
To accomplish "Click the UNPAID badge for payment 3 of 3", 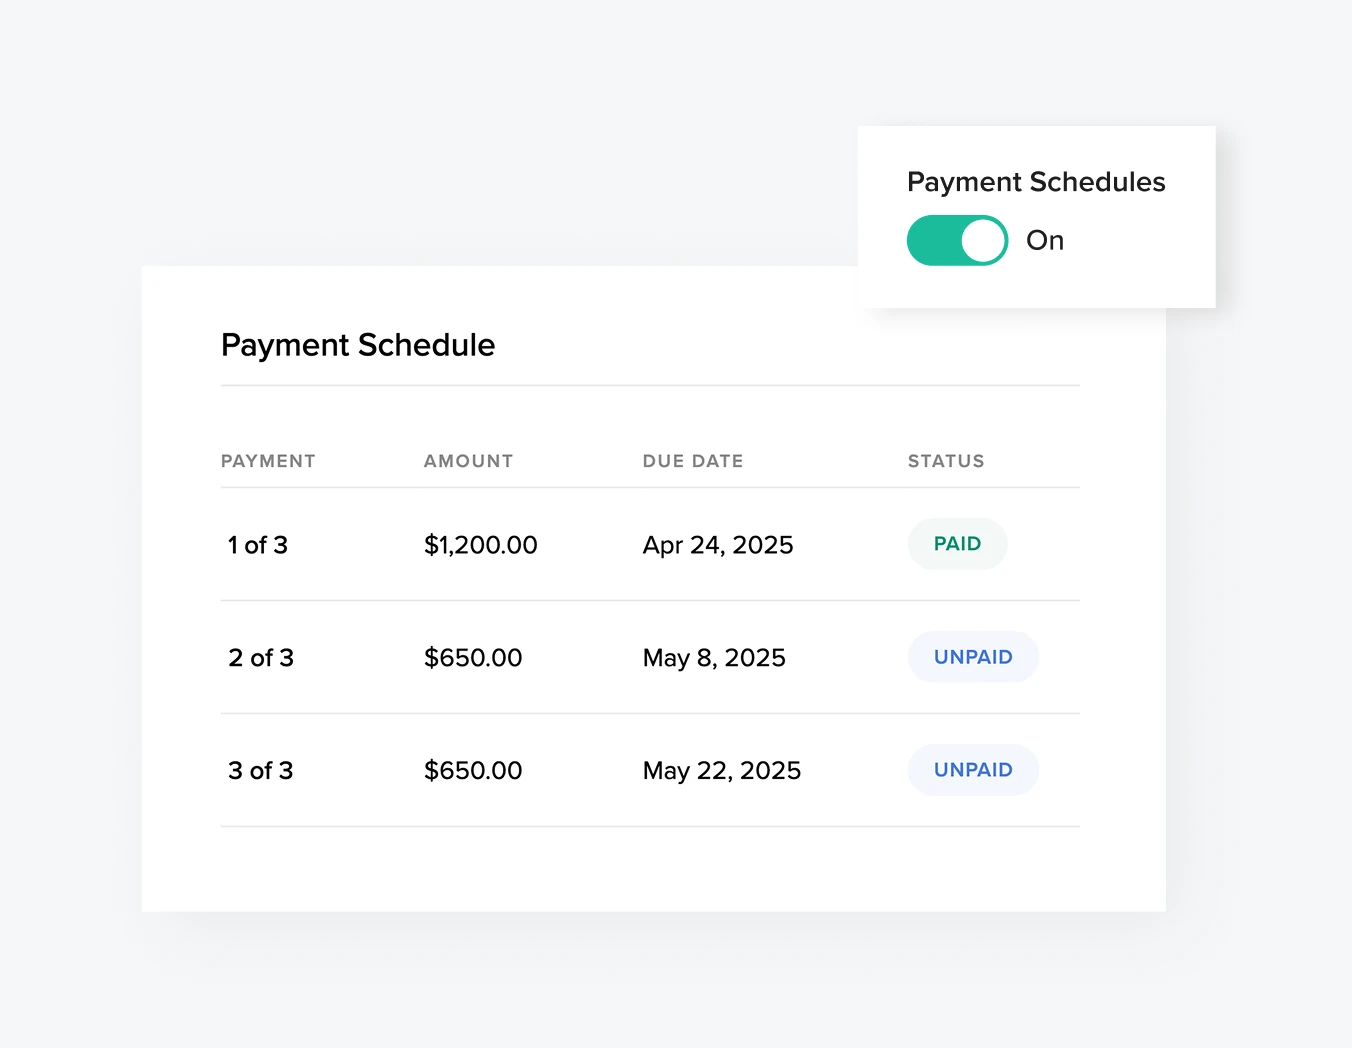I will [973, 770].
